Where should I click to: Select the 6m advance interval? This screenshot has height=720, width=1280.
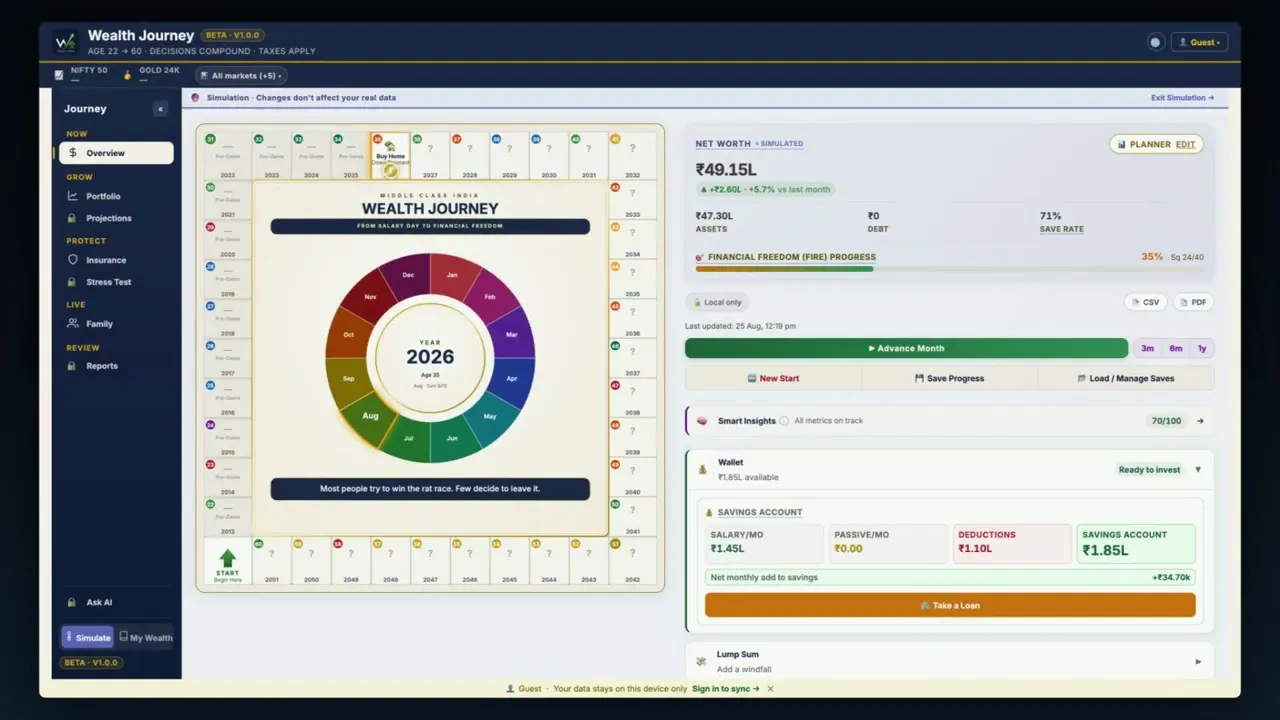click(x=1175, y=348)
